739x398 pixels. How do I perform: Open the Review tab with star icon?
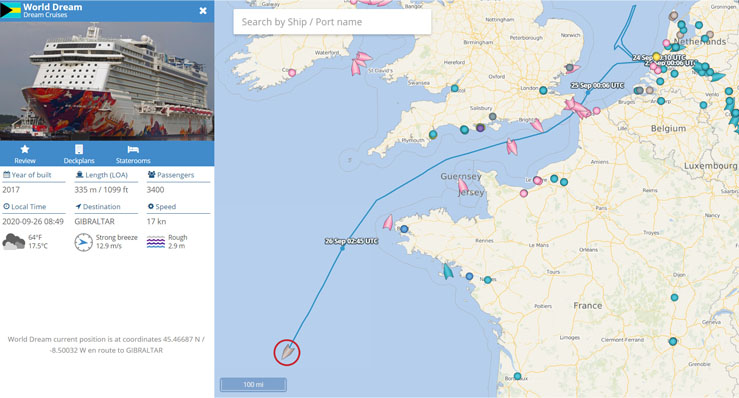pyautogui.click(x=25, y=154)
